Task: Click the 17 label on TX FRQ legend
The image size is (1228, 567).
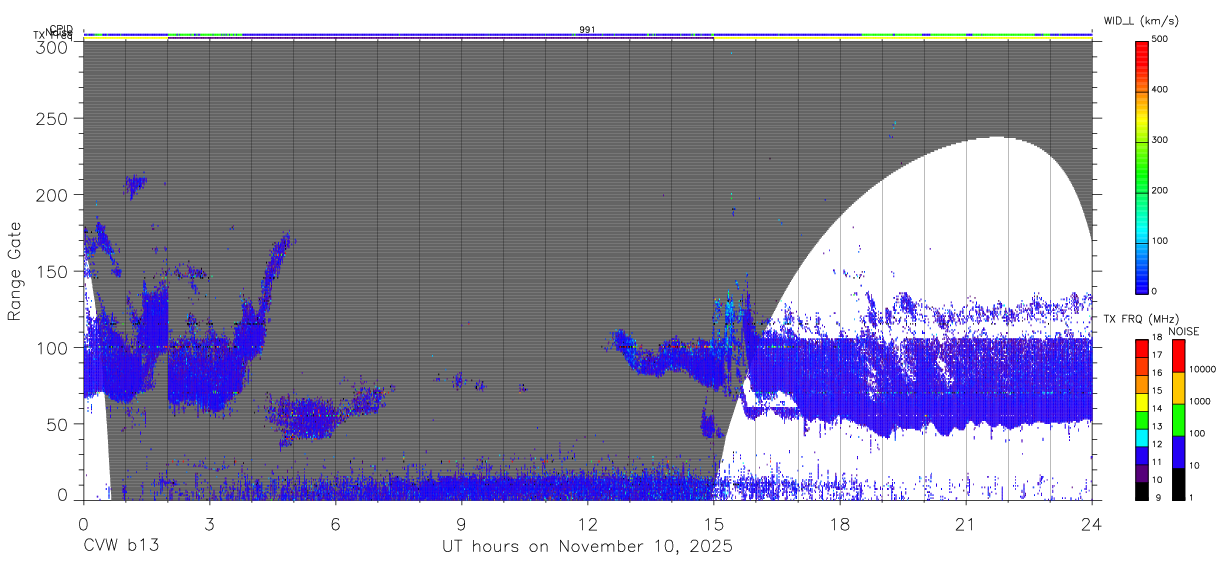Action: (1156, 355)
